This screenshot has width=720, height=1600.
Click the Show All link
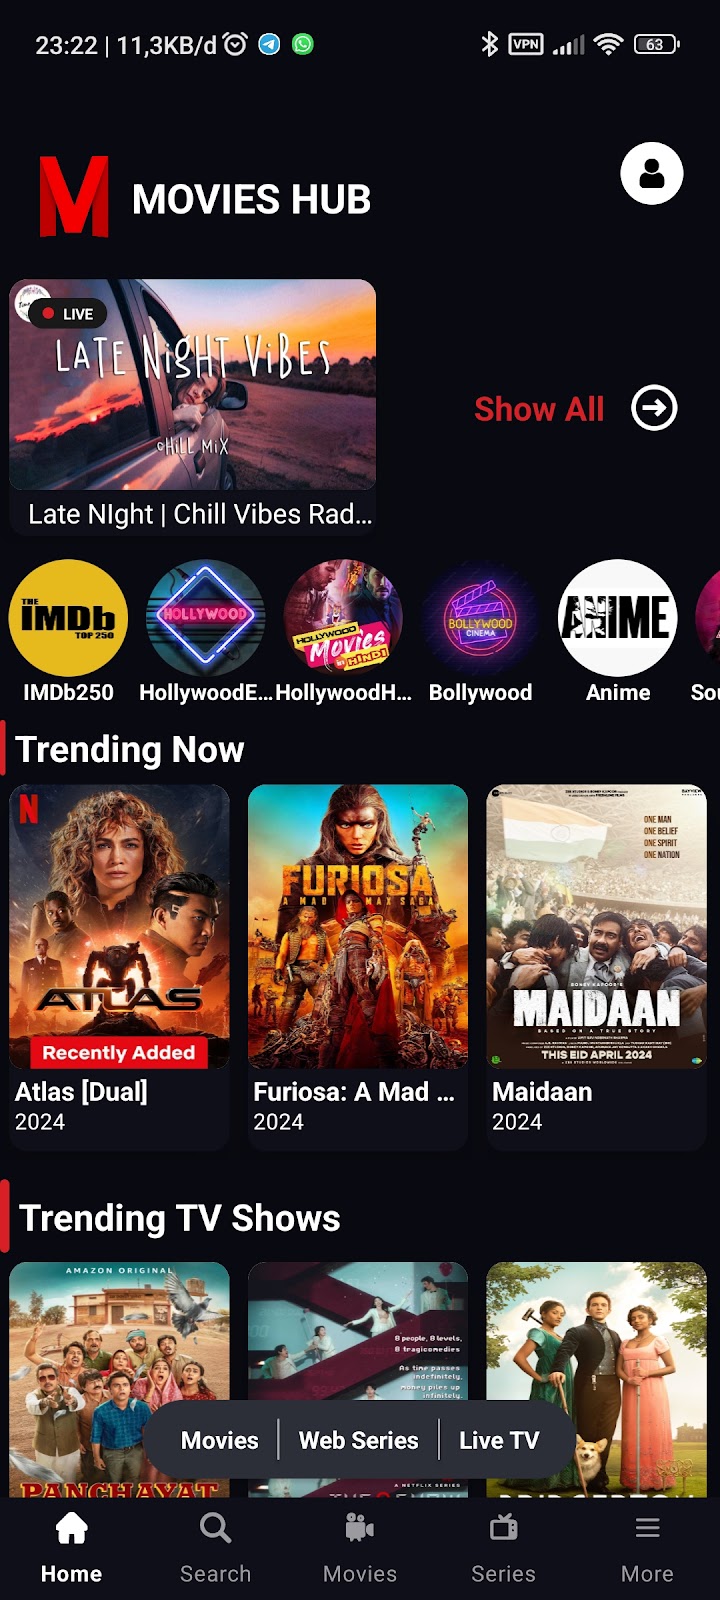point(539,409)
